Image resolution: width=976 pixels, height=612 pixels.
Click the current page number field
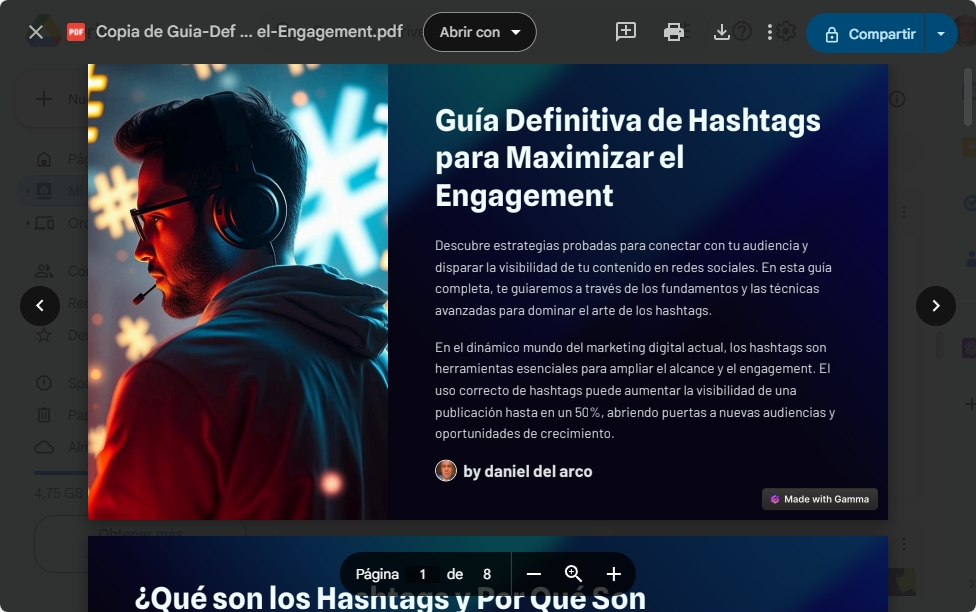423,574
